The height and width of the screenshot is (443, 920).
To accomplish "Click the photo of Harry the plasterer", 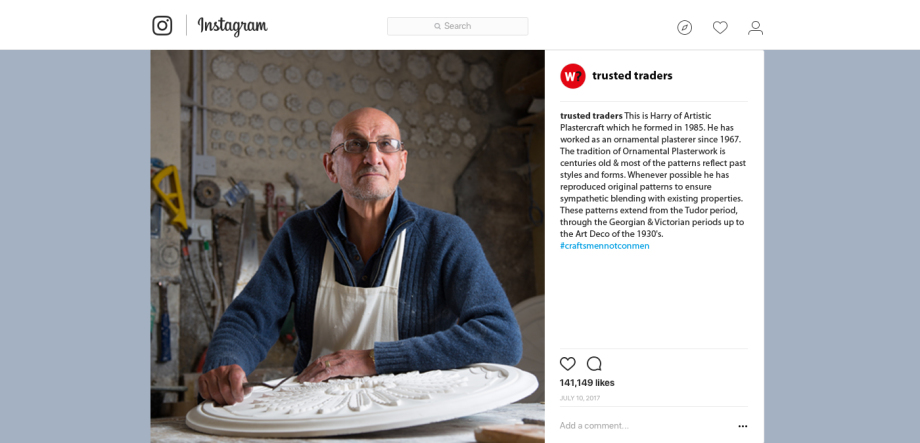I will 347,246.
